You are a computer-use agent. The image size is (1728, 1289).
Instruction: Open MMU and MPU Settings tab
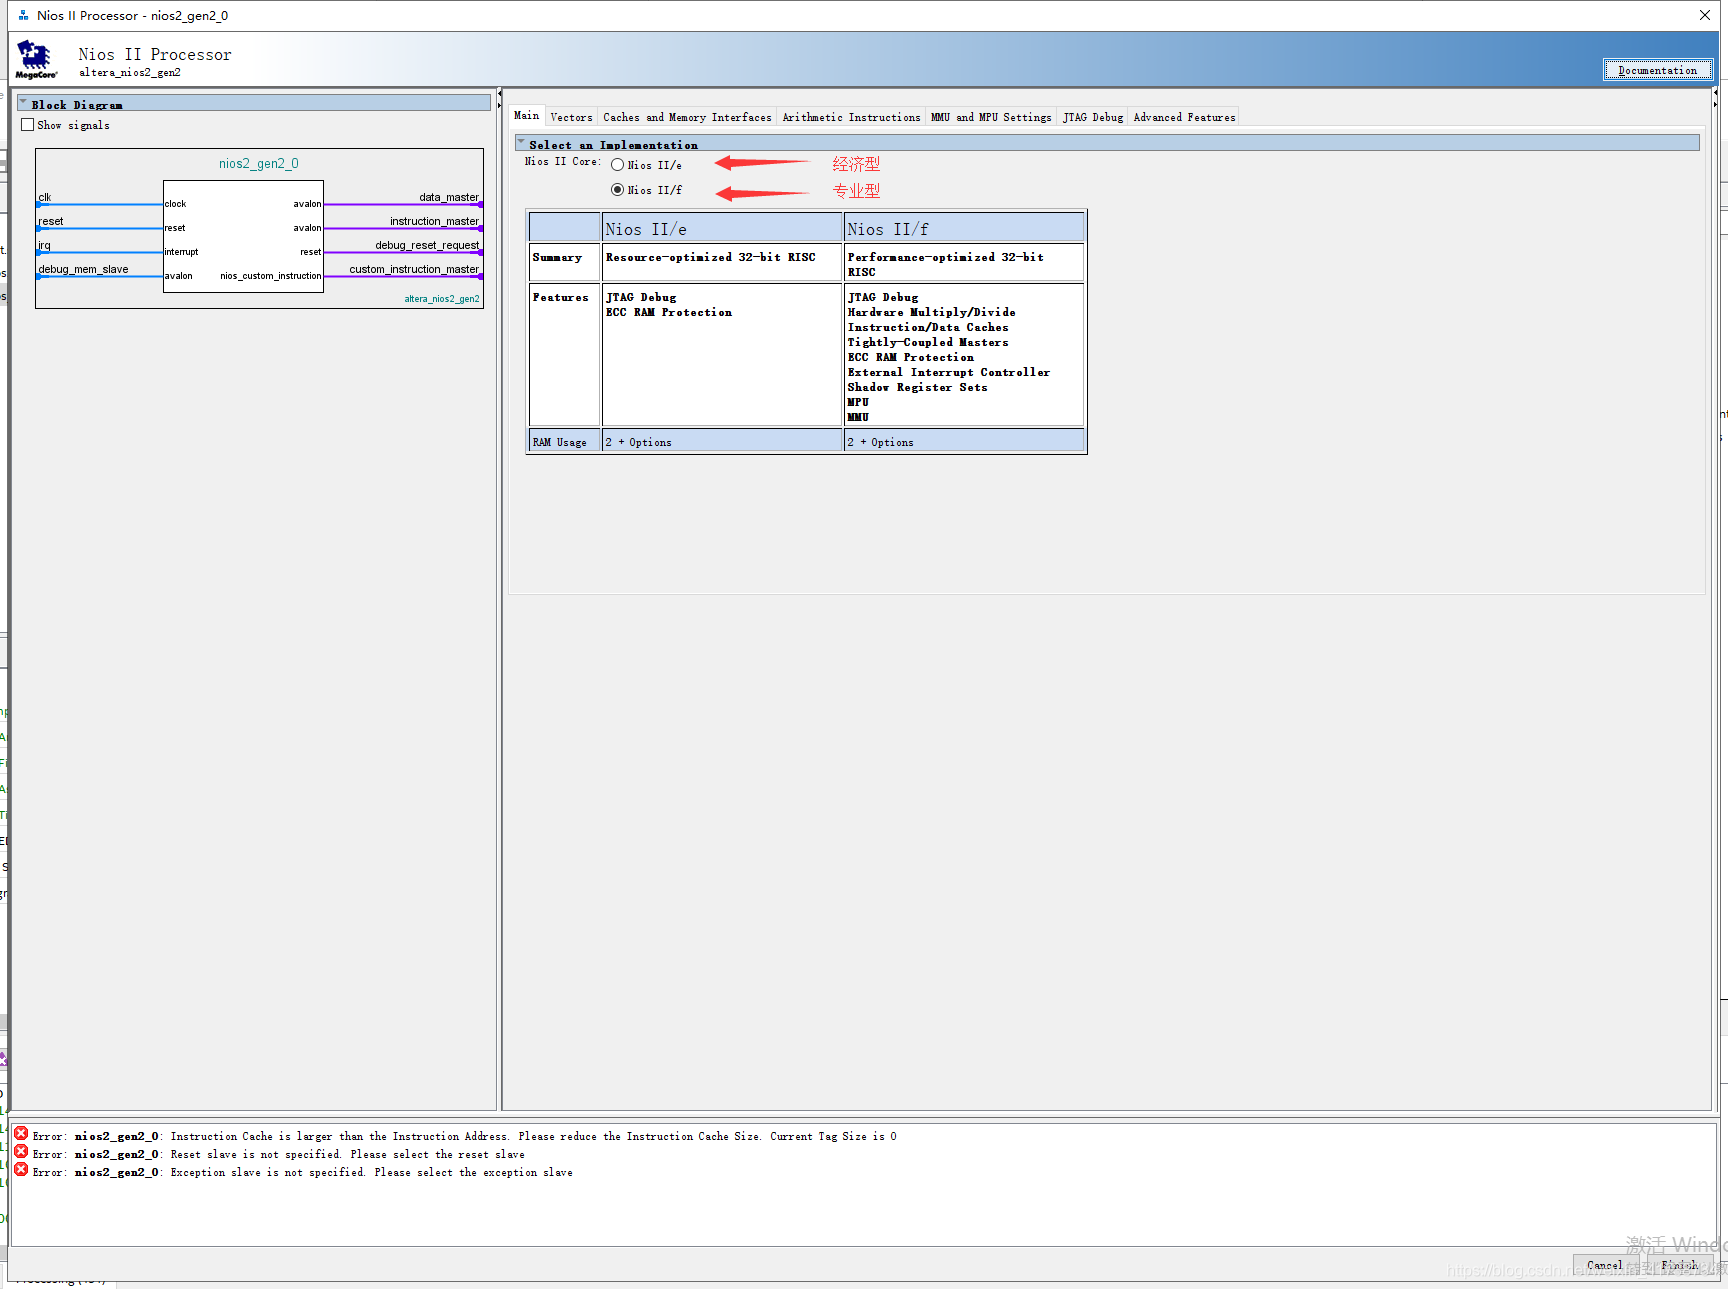click(991, 117)
